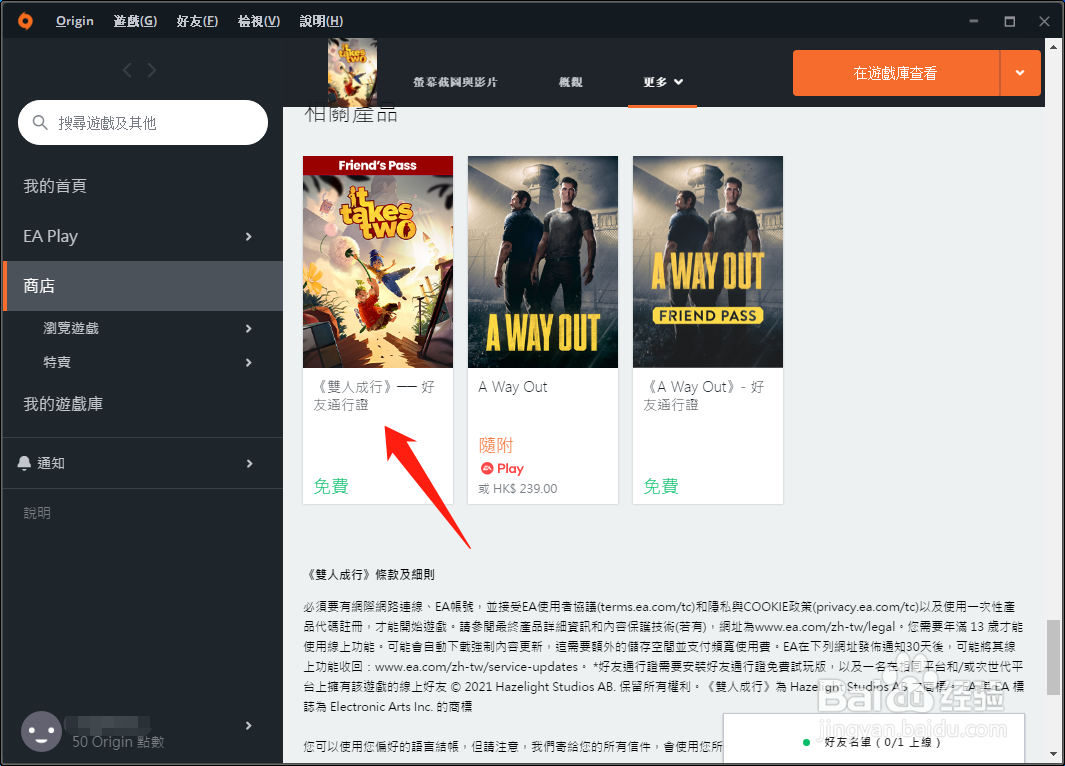1065x766 pixels.
Task: Click the It Takes Two header thumbnail
Action: 352,72
